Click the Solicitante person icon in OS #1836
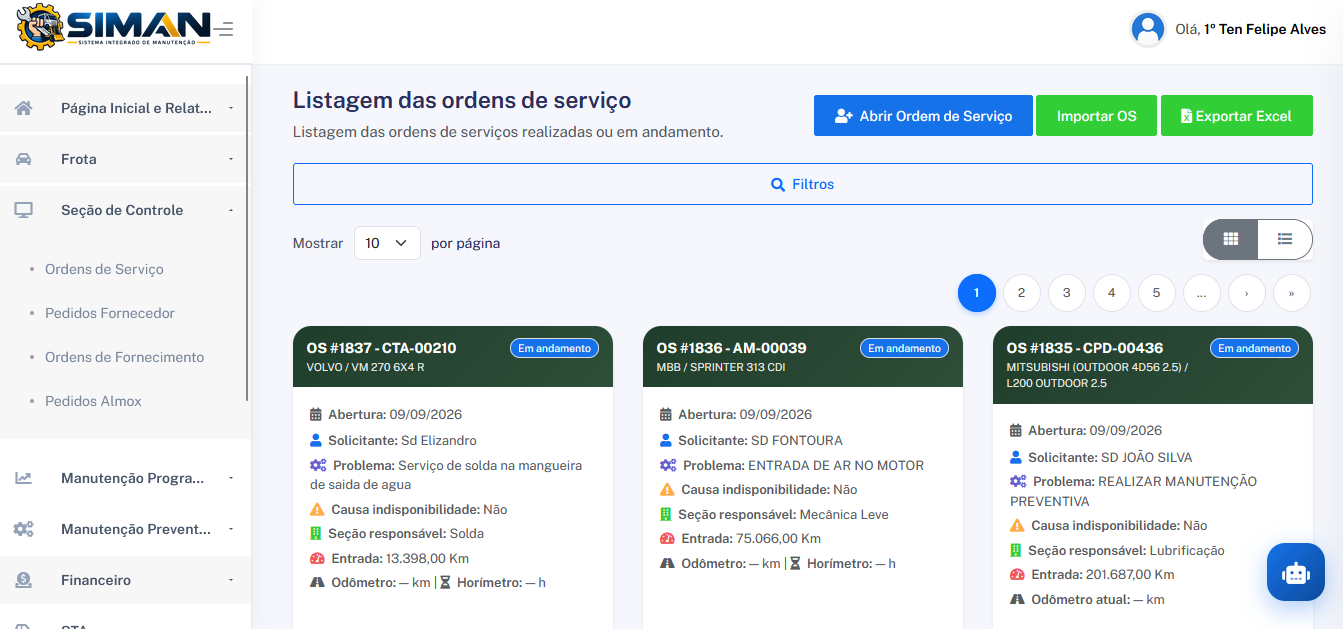 pos(666,440)
